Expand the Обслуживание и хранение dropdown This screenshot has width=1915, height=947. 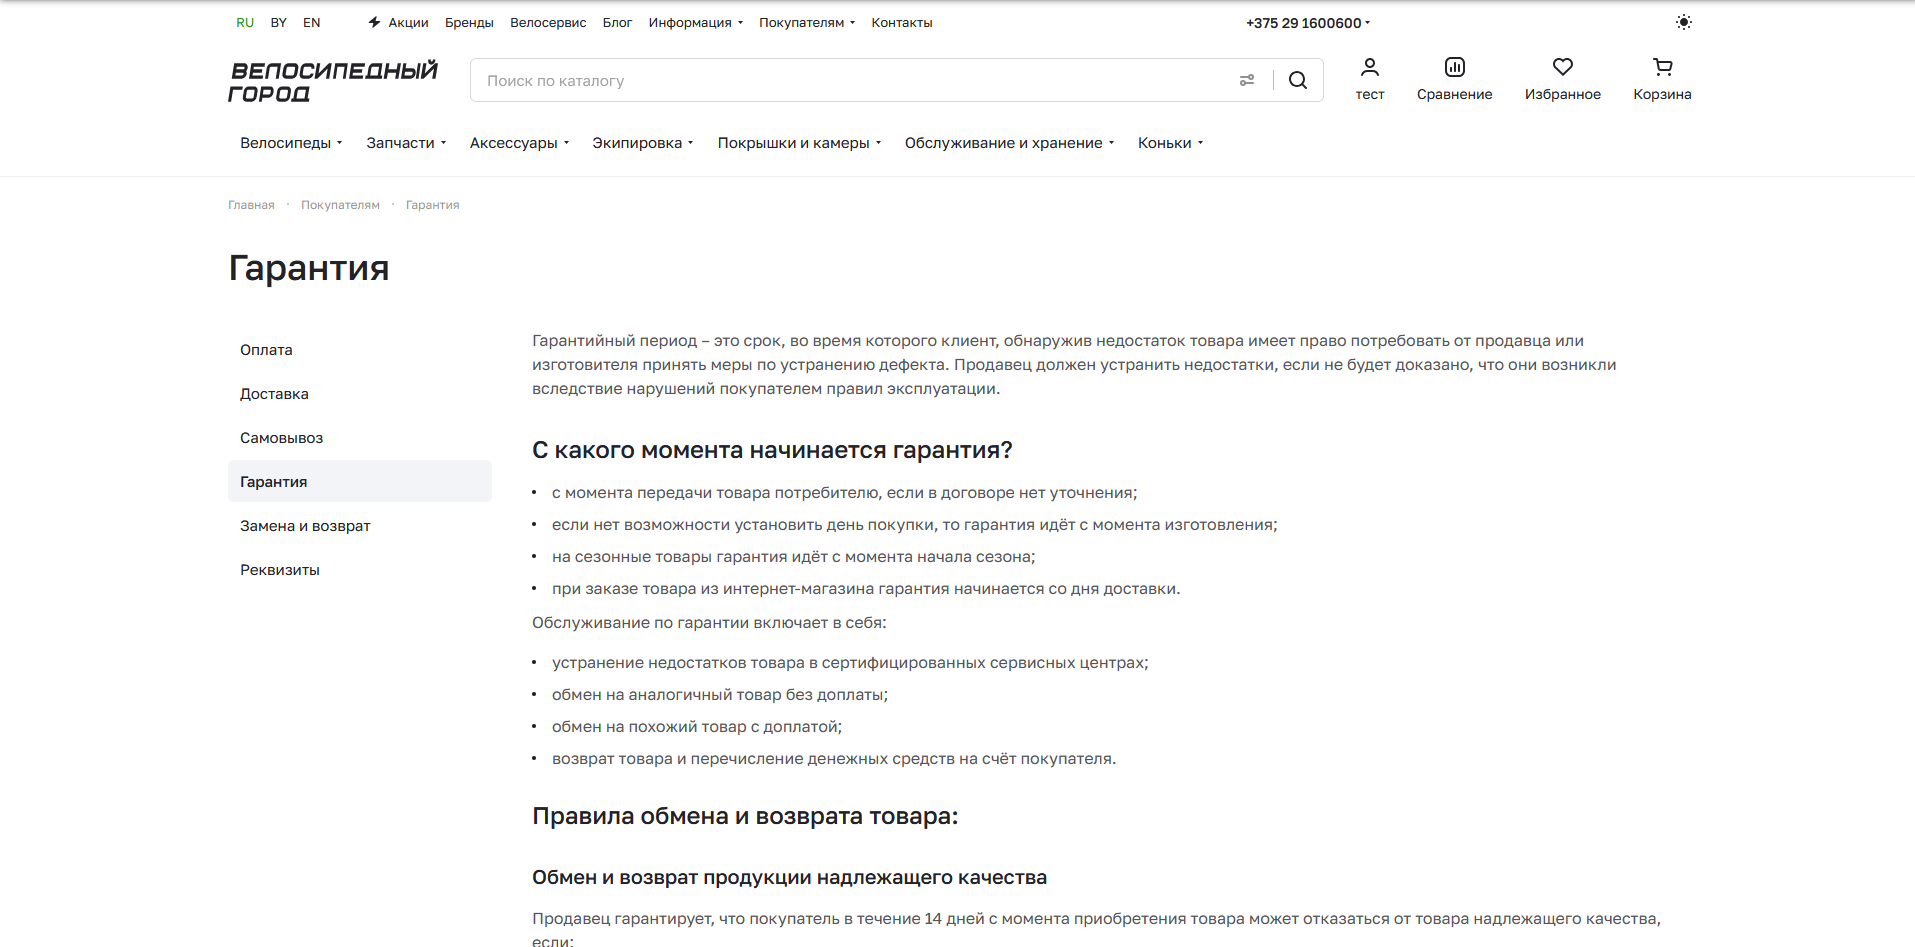click(x=1007, y=142)
